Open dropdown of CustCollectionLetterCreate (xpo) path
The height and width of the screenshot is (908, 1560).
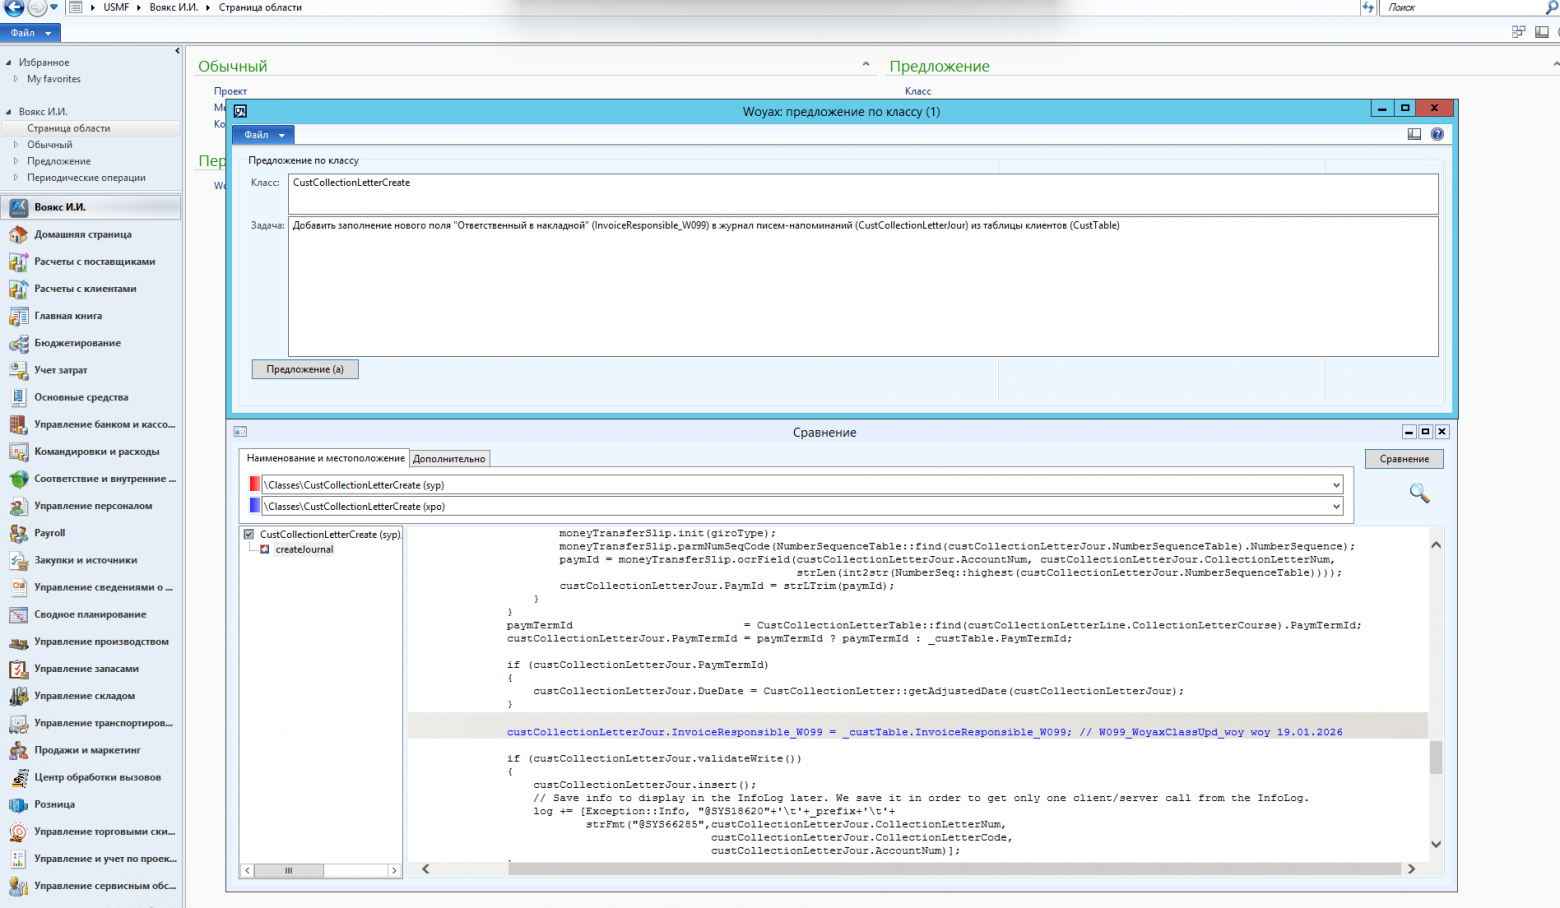[x=1335, y=507]
